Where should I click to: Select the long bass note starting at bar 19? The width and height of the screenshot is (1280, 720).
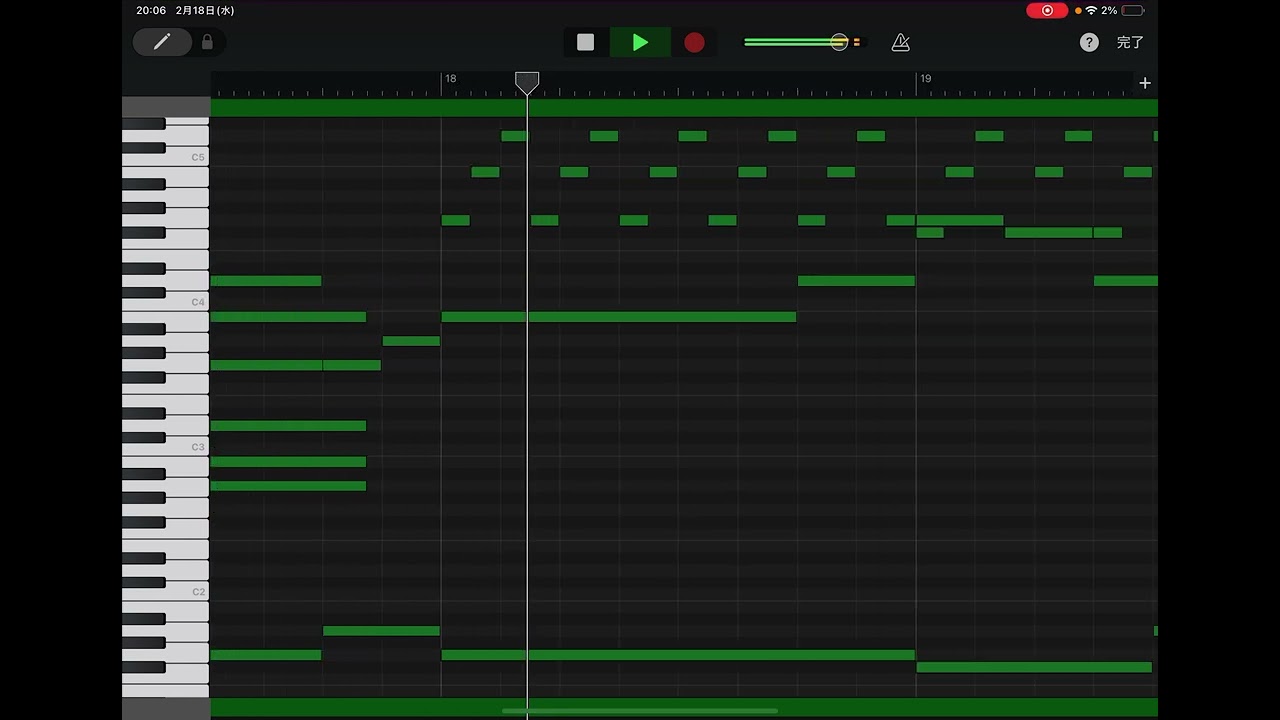[1034, 667]
